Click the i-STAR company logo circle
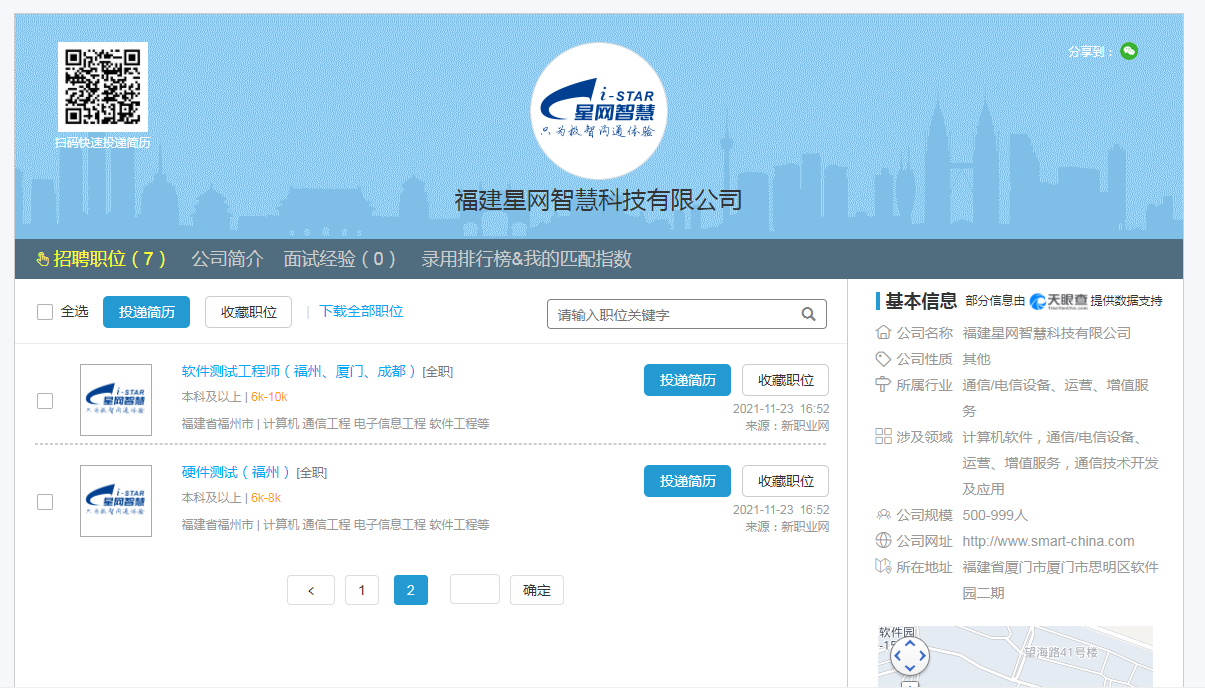 point(598,111)
